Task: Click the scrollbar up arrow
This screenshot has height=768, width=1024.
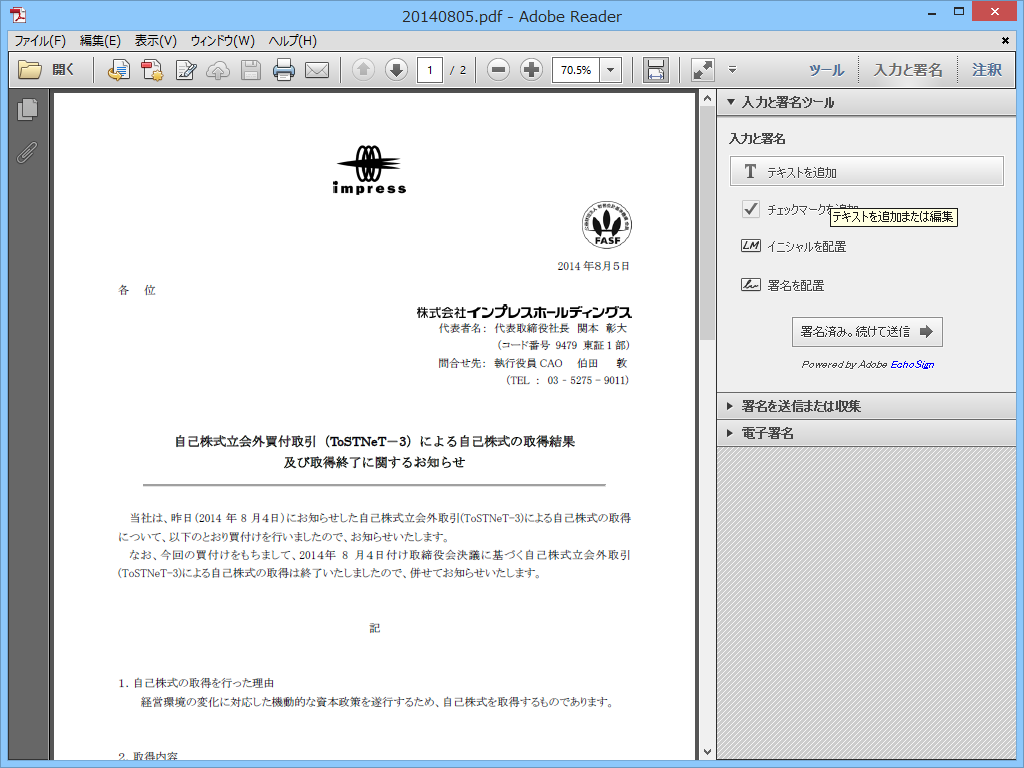Action: click(707, 99)
